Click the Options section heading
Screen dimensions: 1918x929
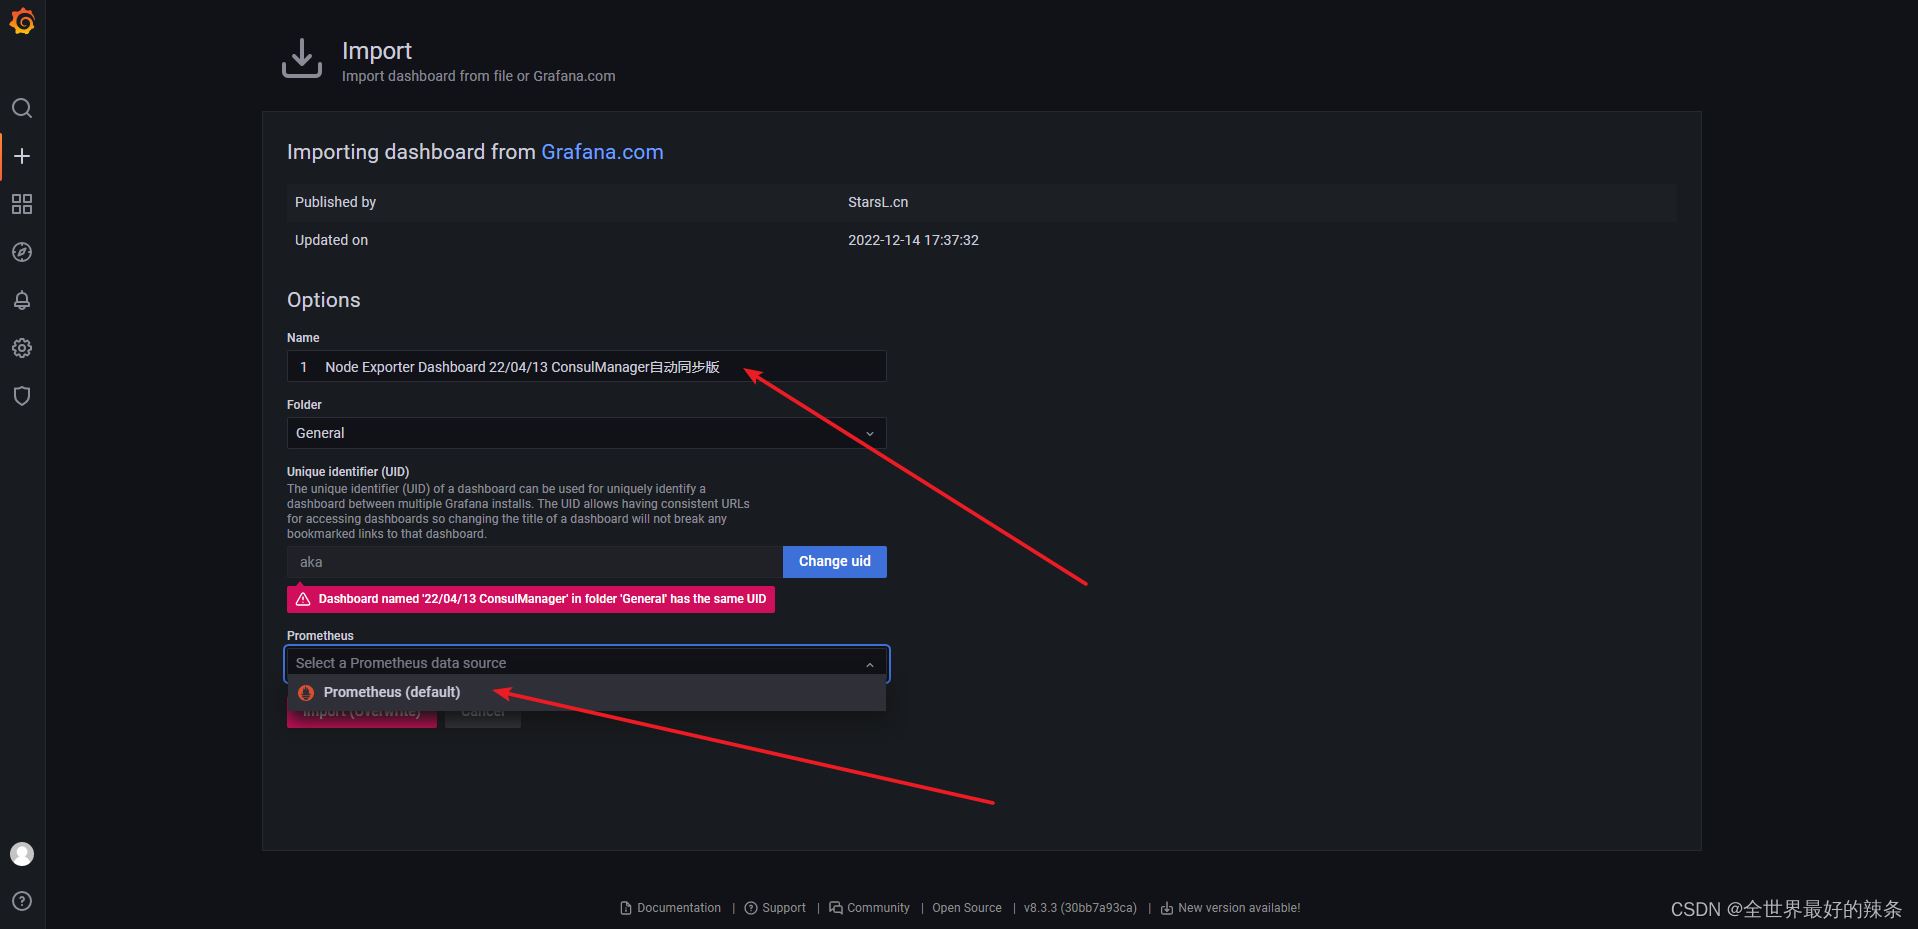click(x=323, y=300)
